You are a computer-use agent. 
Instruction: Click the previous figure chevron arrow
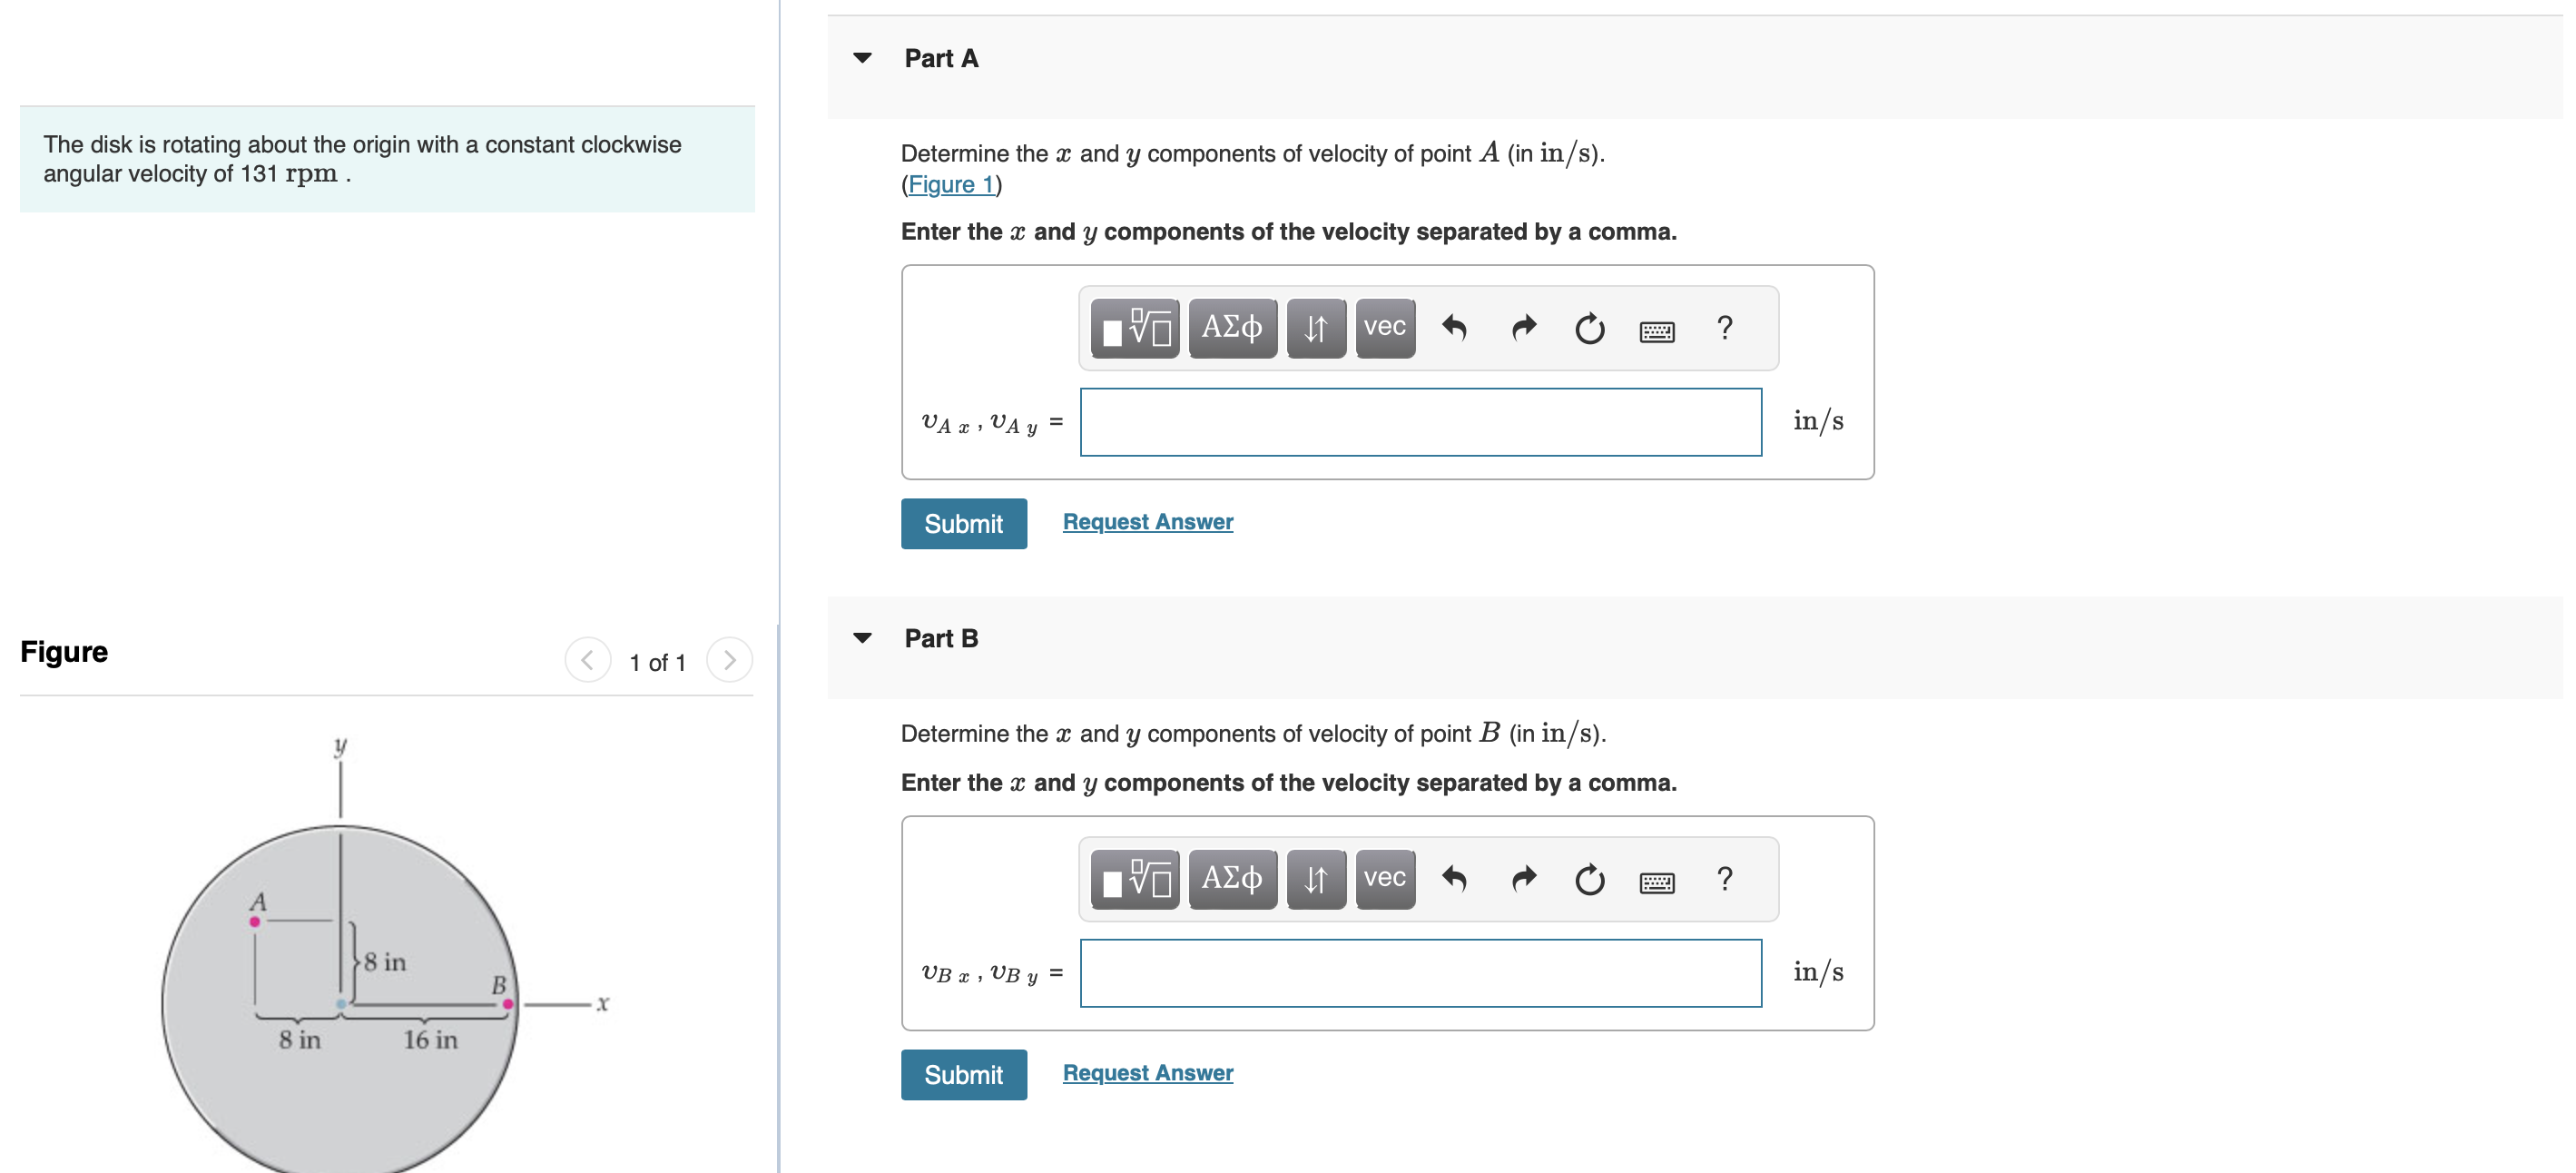pyautogui.click(x=588, y=659)
